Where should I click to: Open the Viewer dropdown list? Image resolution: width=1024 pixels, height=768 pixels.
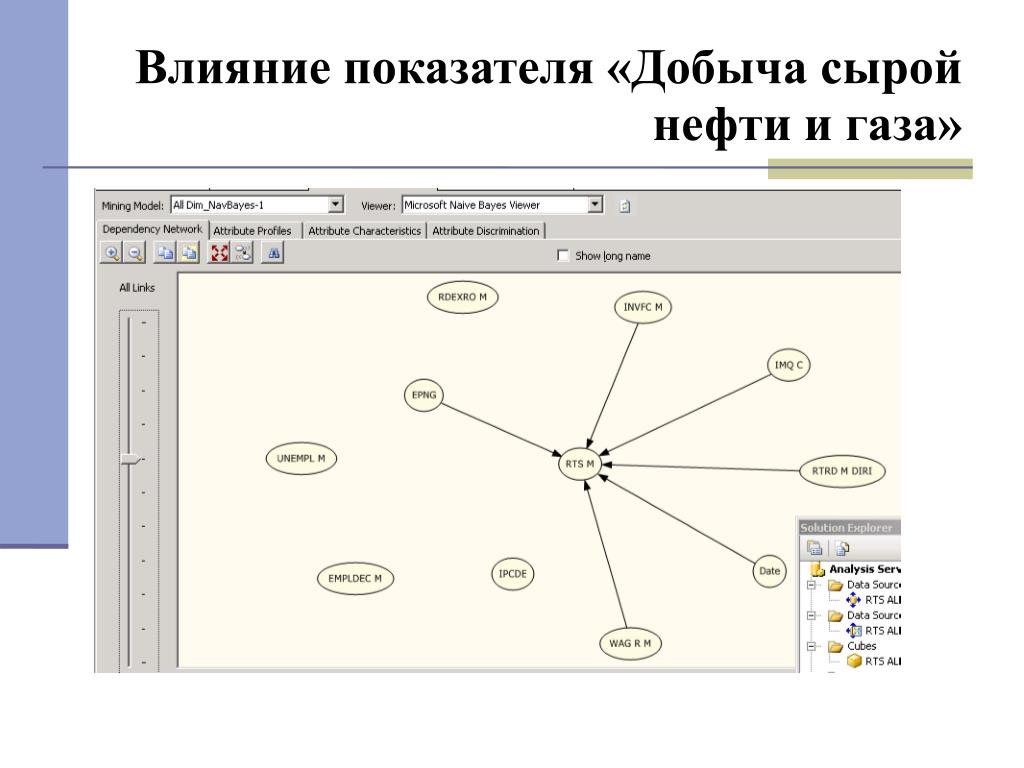pos(594,205)
